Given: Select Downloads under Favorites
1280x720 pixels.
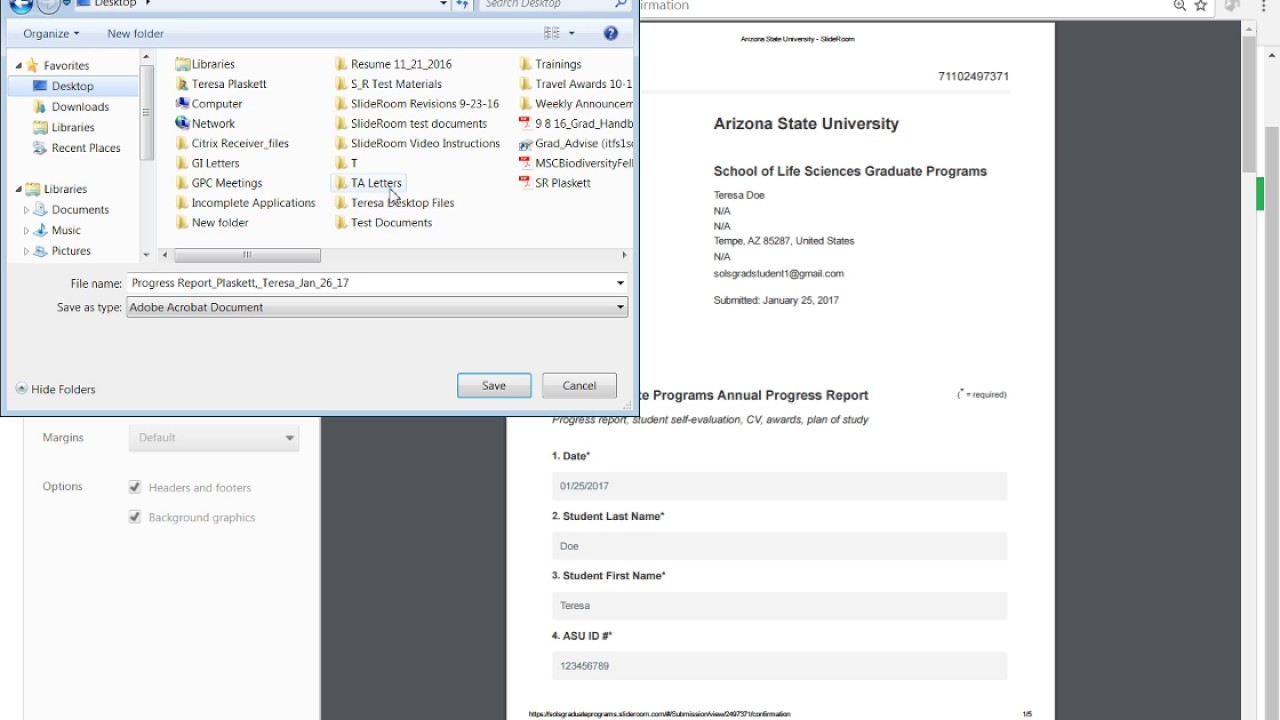Looking at the screenshot, I should click(71, 107).
